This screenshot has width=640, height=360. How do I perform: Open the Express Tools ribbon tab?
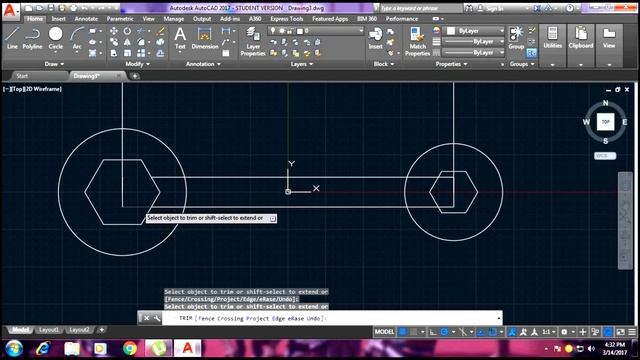287,19
